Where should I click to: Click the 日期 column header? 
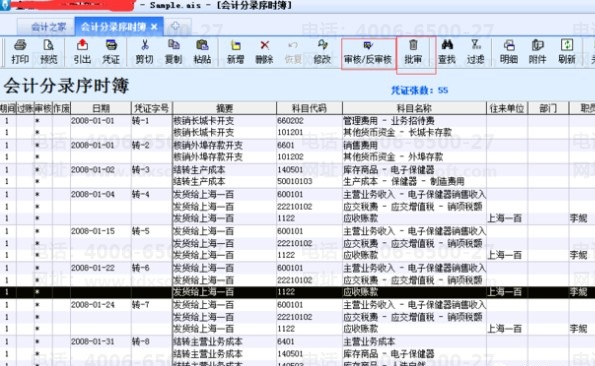[x=101, y=108]
